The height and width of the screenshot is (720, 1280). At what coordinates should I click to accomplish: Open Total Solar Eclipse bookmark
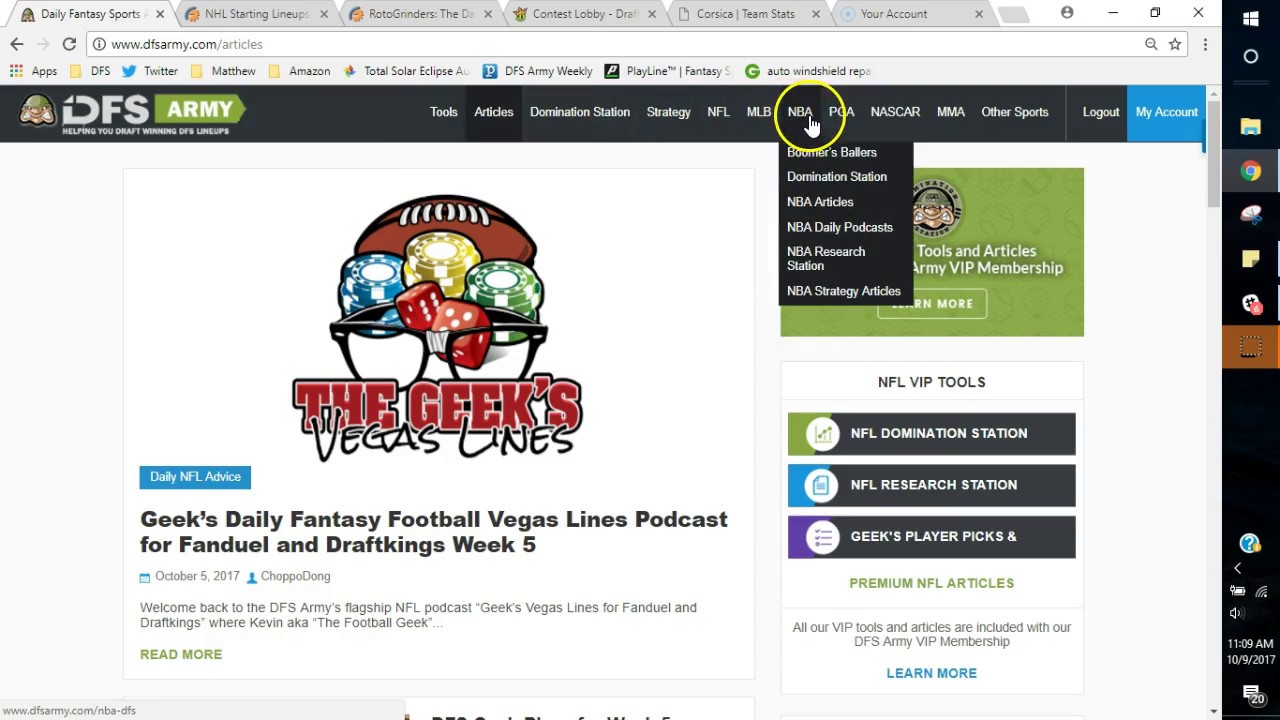tap(406, 71)
